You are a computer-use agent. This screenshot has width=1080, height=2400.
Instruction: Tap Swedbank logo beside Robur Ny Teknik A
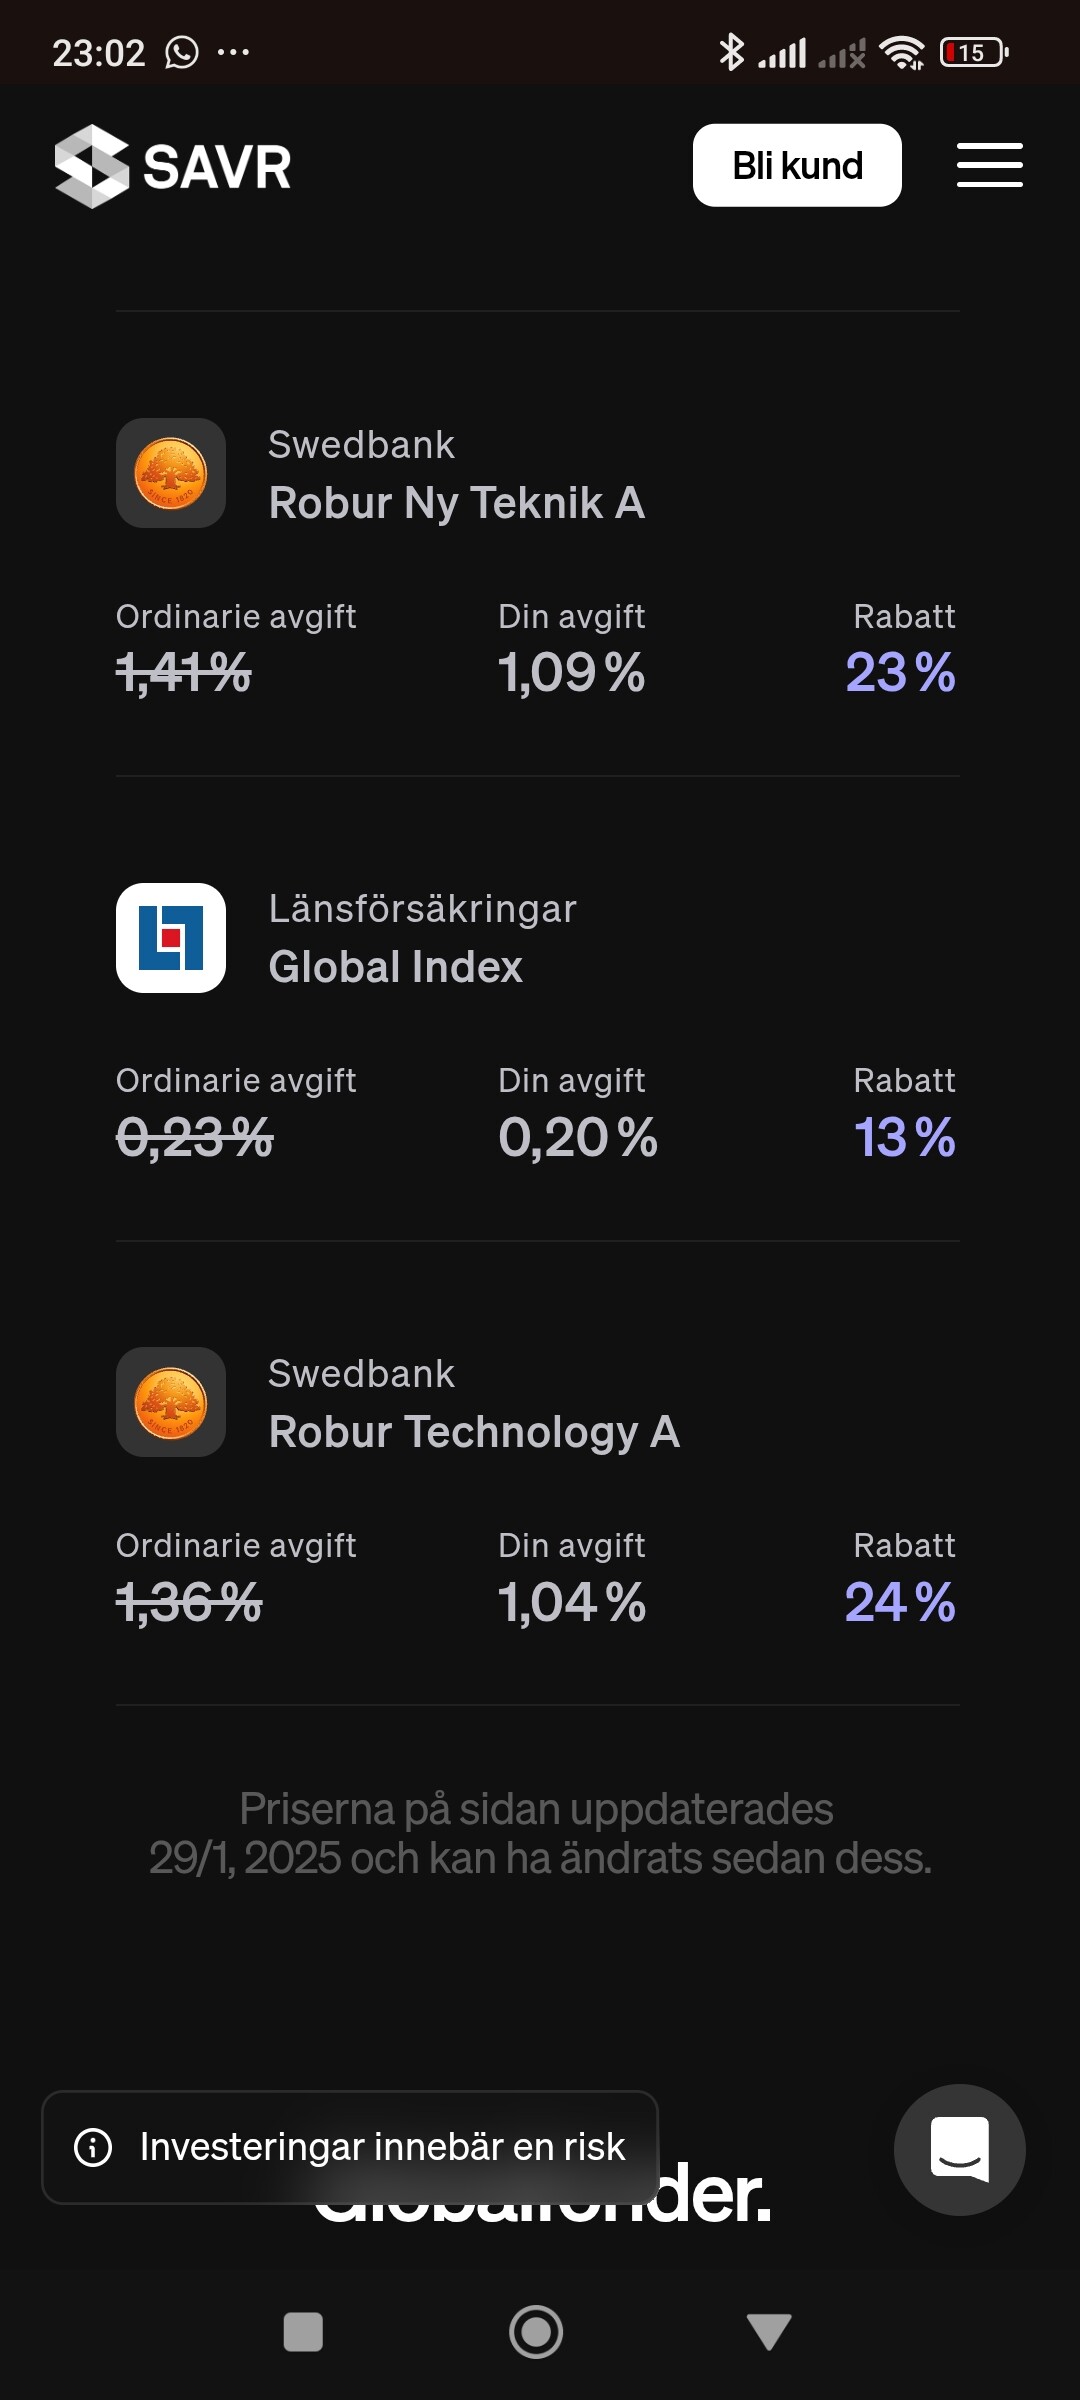click(x=171, y=473)
